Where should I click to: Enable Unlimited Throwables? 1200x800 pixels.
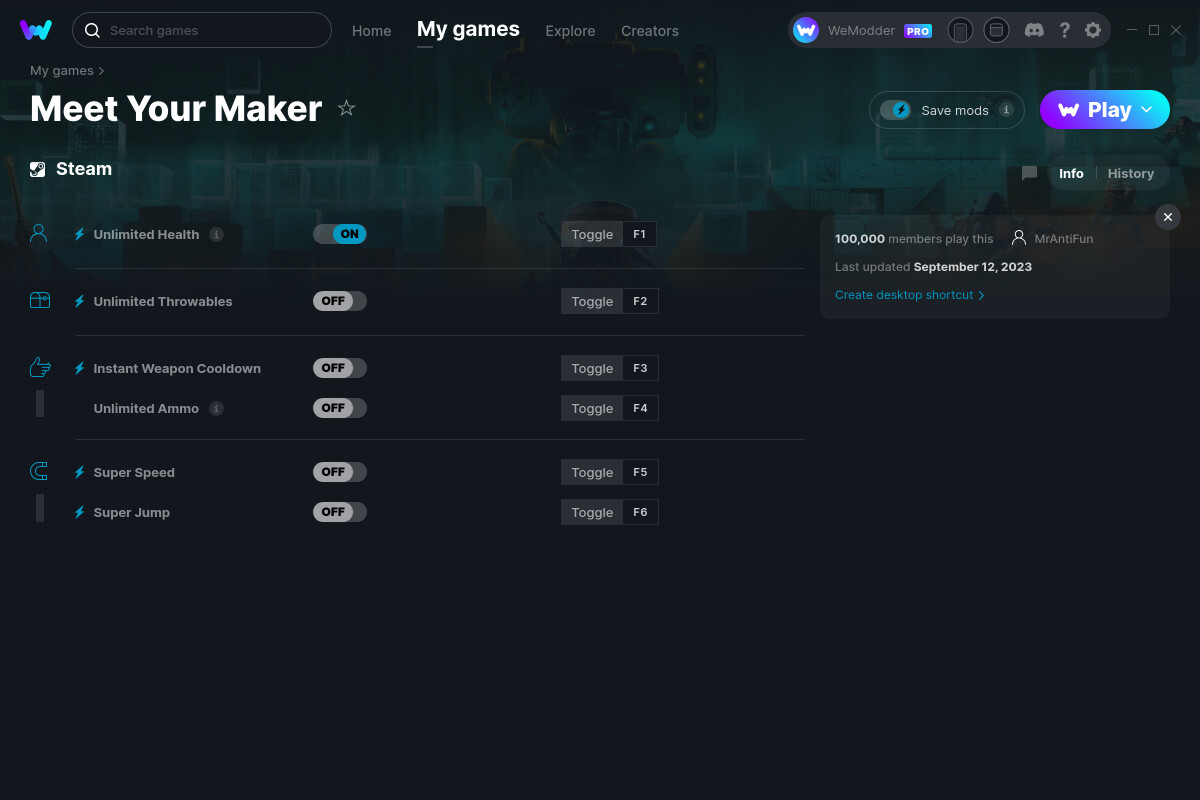coord(340,300)
